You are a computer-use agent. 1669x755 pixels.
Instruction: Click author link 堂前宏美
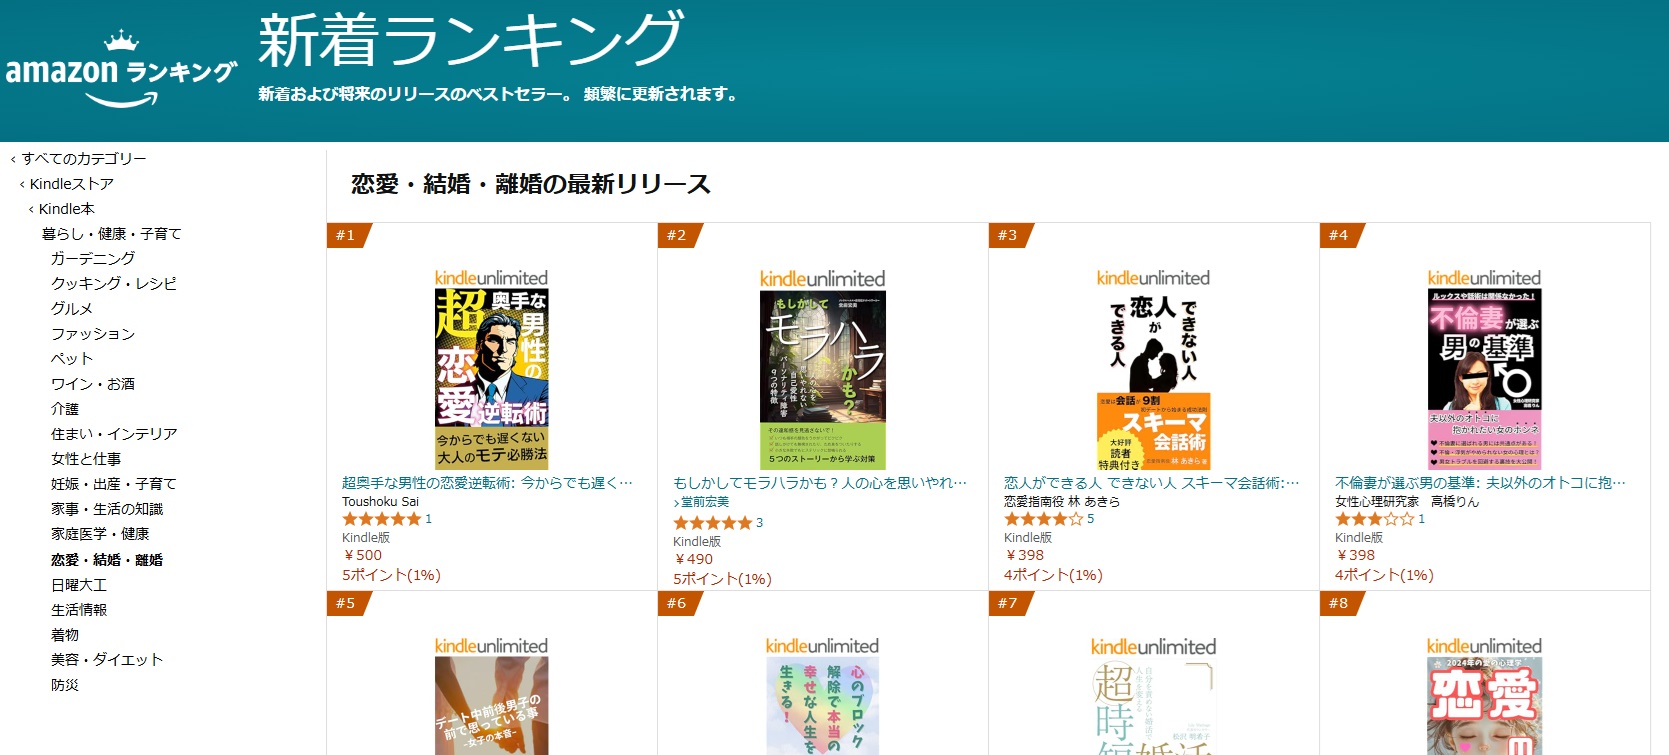pos(705,502)
